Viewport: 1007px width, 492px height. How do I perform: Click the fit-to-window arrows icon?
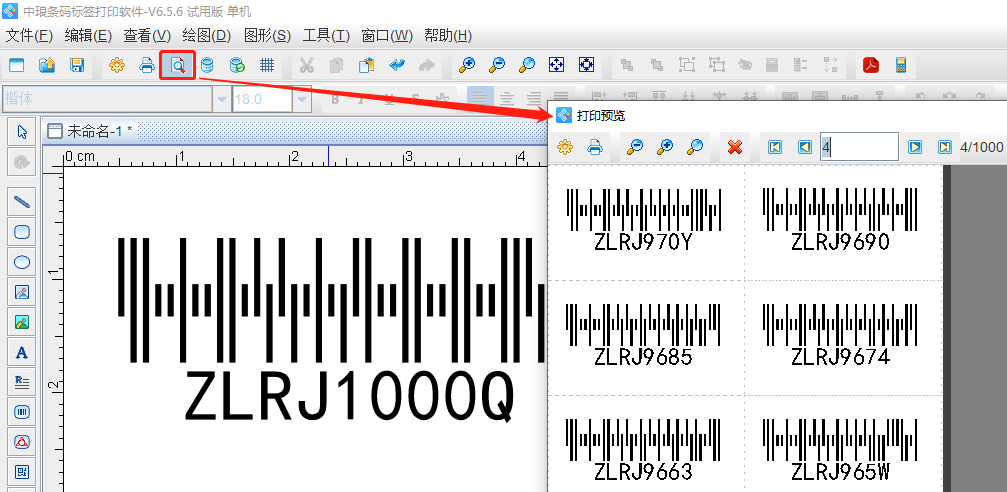556,65
